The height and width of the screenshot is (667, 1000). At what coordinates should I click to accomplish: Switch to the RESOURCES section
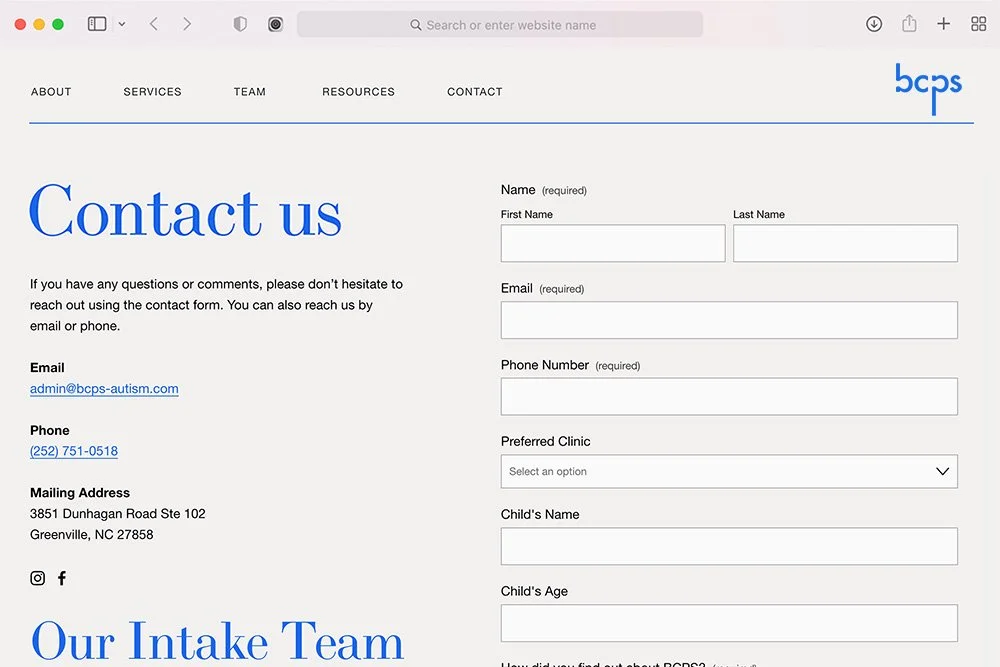[x=358, y=91]
